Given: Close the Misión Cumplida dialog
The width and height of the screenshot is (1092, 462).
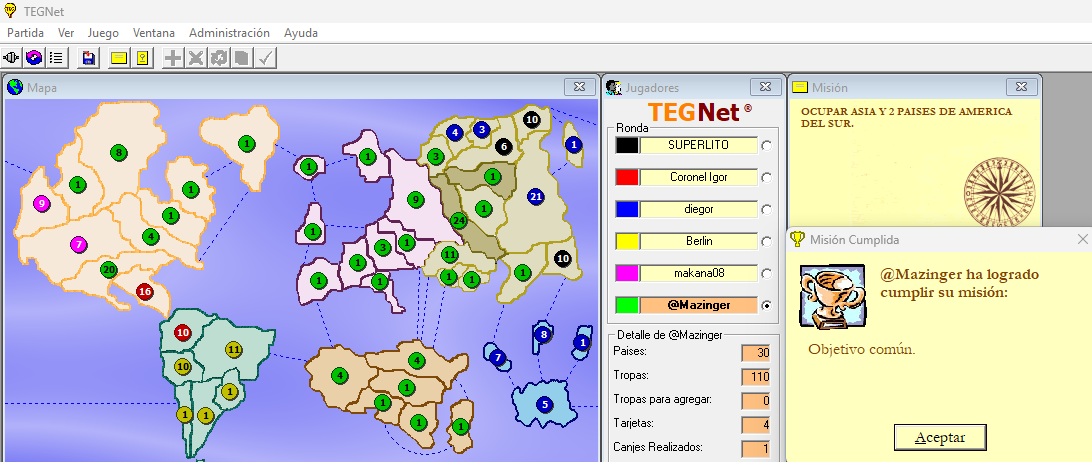Looking at the screenshot, I should click(1082, 239).
